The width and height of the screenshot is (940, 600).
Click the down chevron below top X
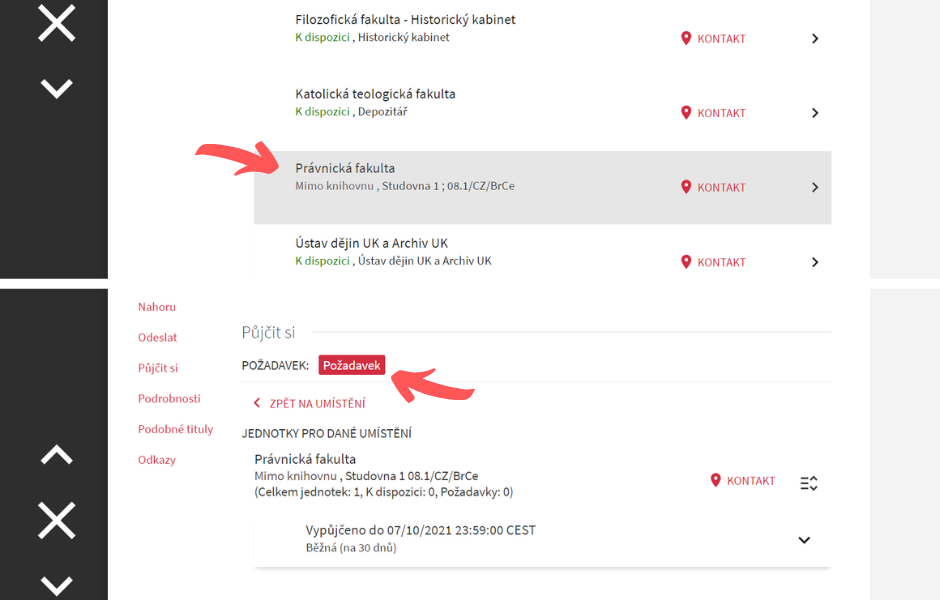[x=56, y=89]
